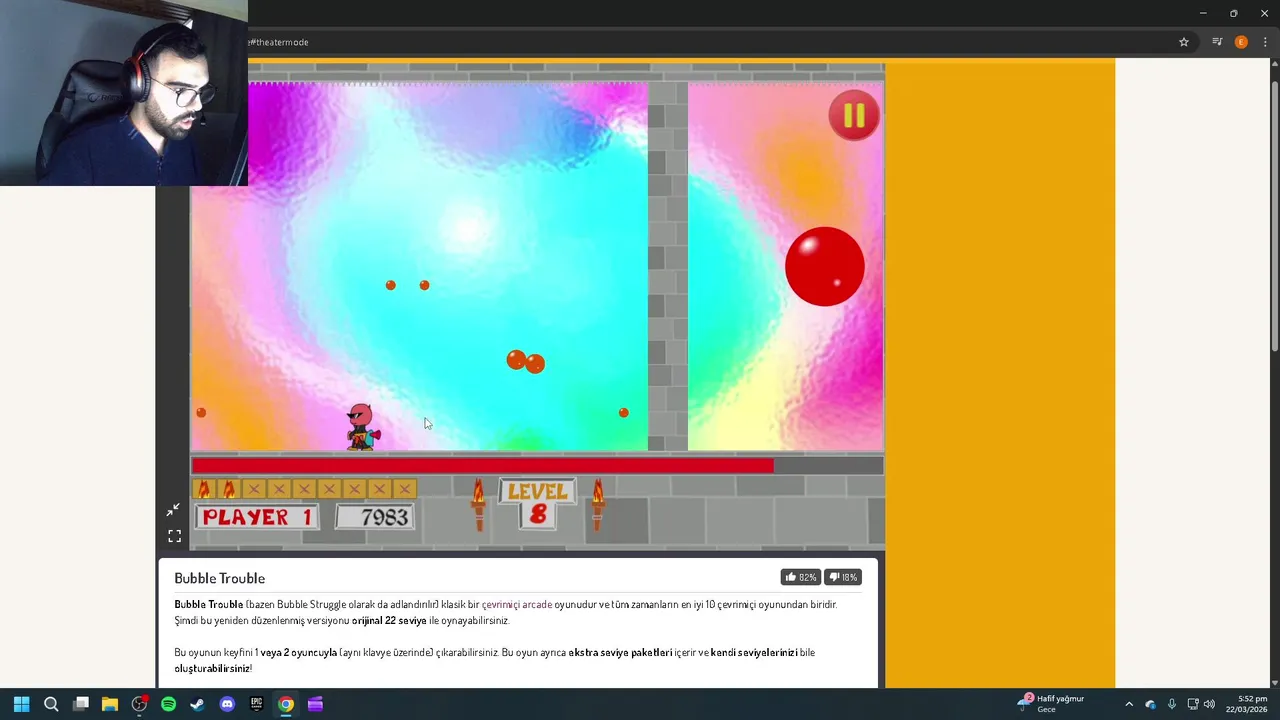Click the microphone tray icon
Viewport: 1280px width, 720px height.
tap(1172, 704)
